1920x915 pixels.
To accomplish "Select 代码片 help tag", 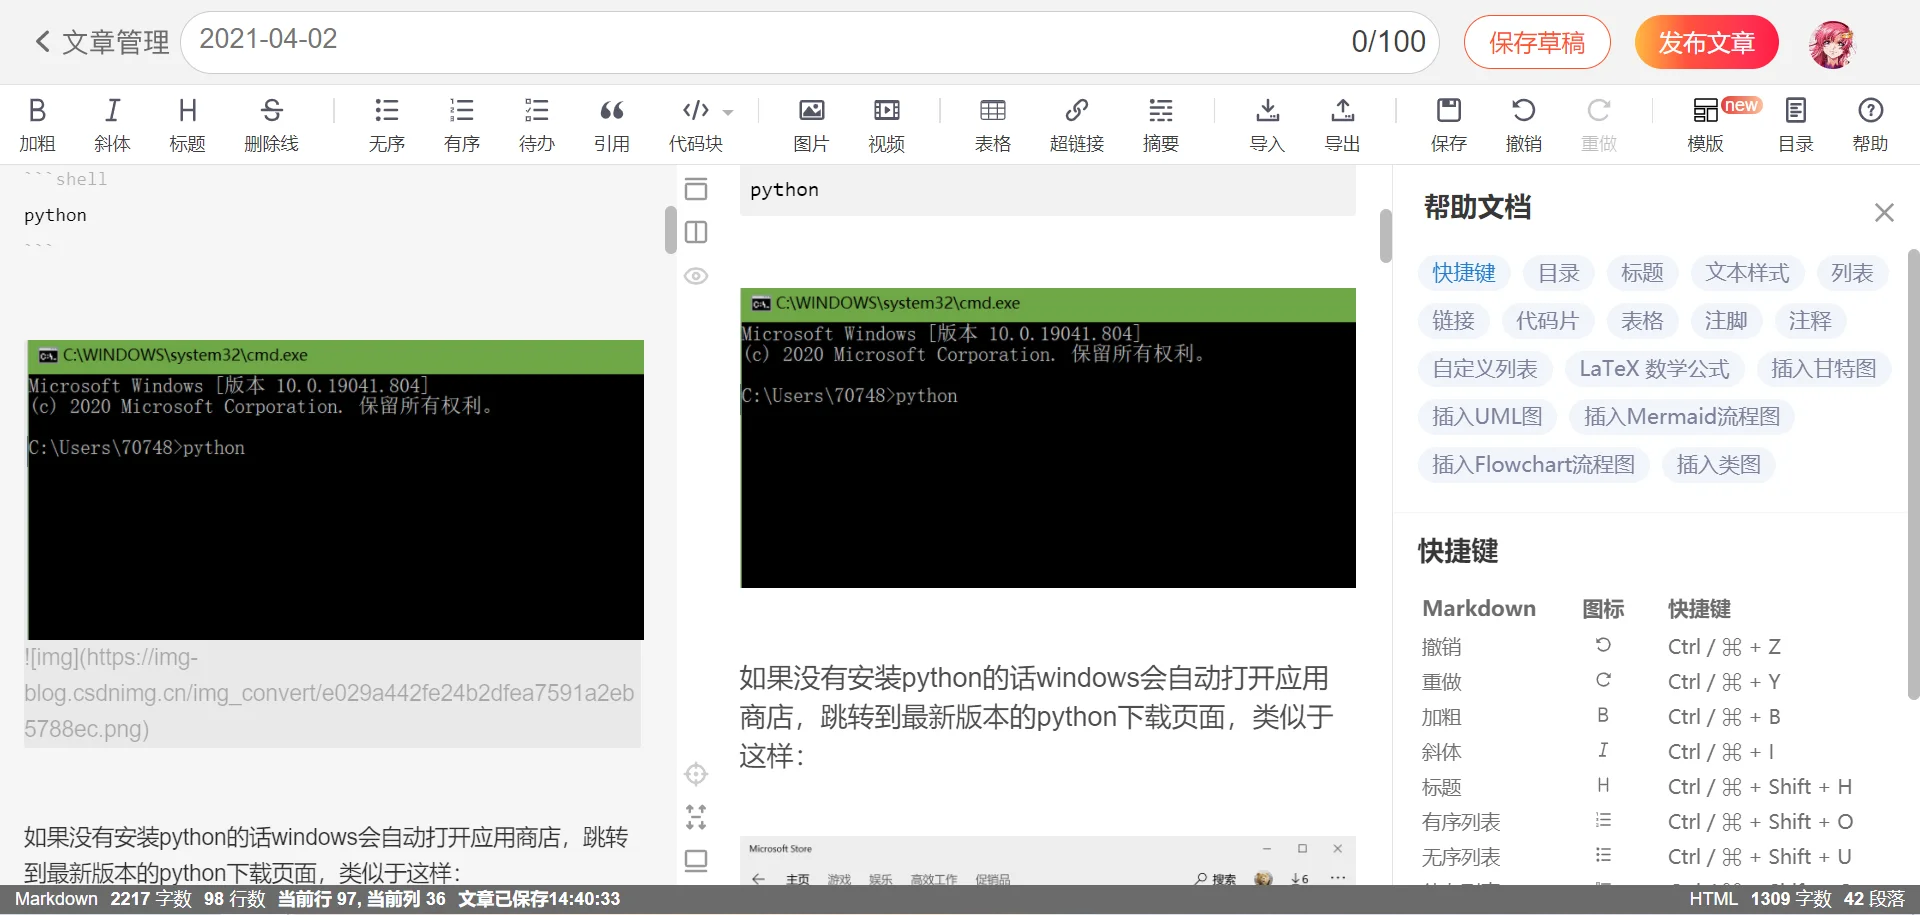I will [x=1547, y=320].
